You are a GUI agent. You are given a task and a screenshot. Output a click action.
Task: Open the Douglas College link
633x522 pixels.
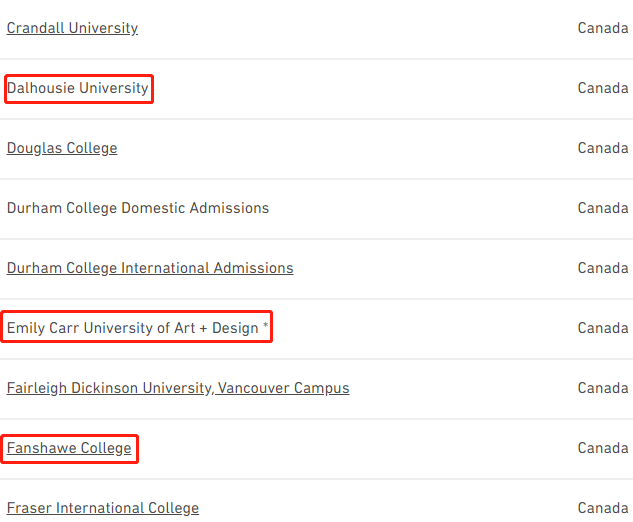(x=62, y=148)
